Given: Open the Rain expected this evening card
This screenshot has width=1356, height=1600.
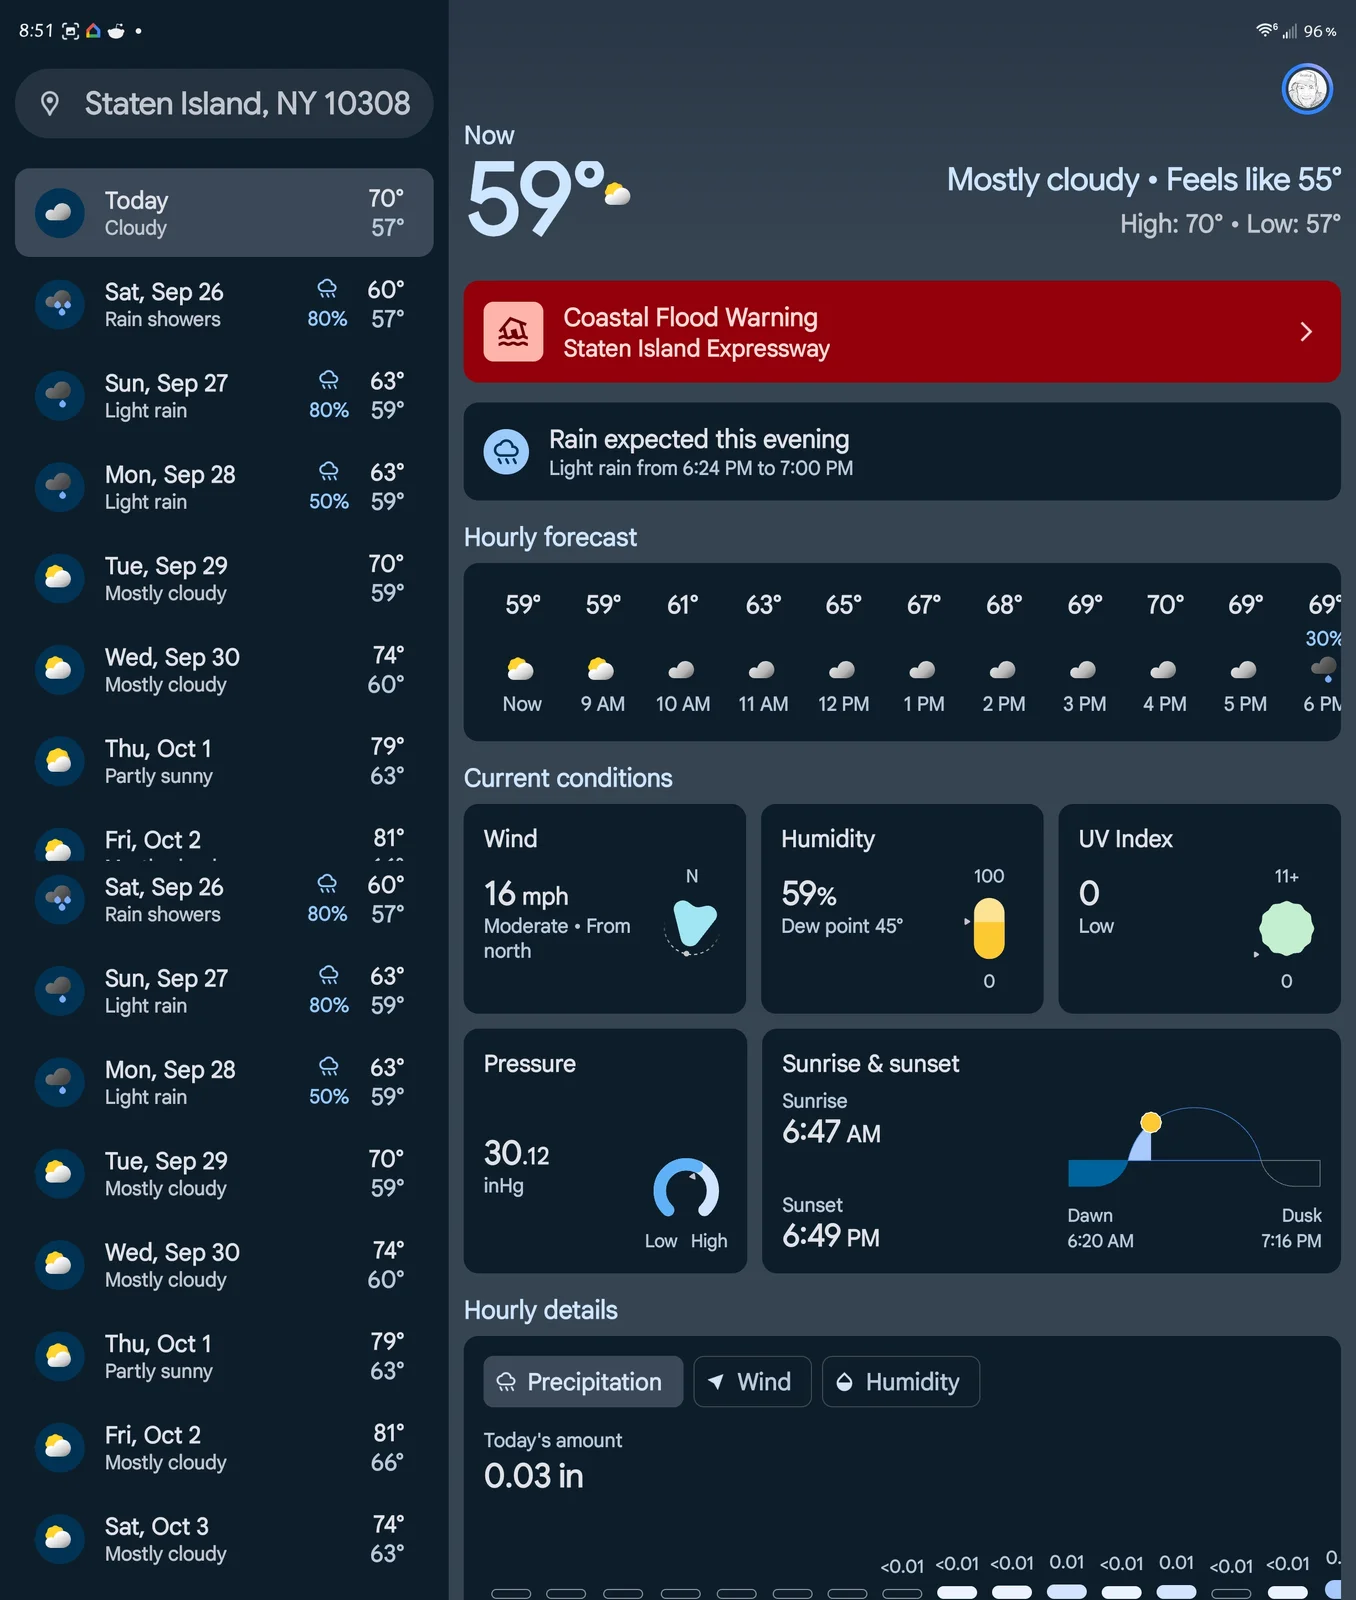Looking at the screenshot, I should click(902, 452).
